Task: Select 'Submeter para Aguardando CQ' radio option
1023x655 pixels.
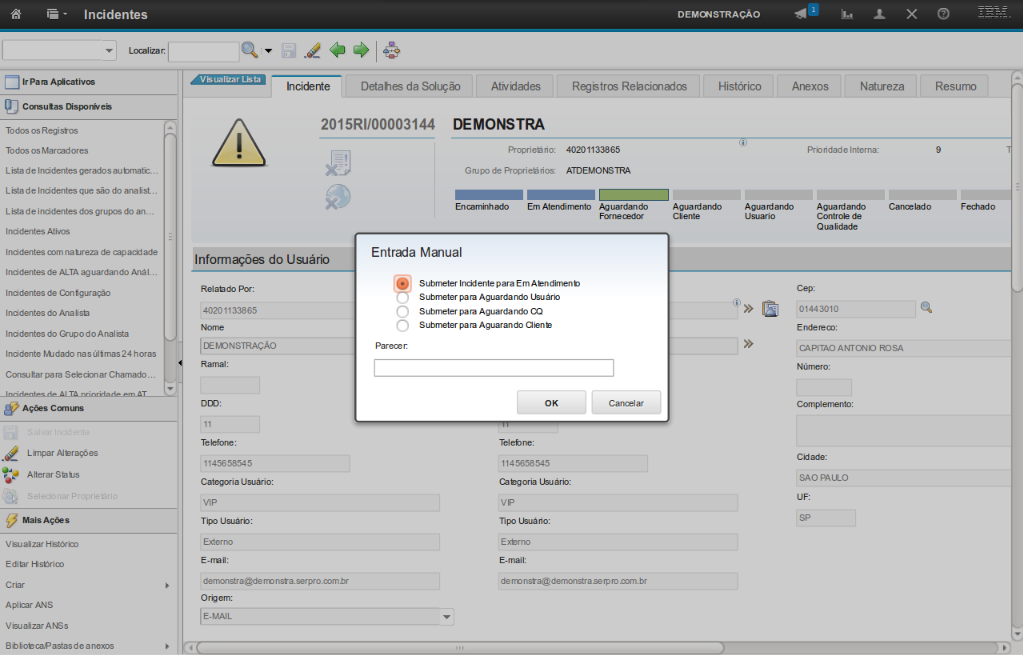Action: coord(403,311)
